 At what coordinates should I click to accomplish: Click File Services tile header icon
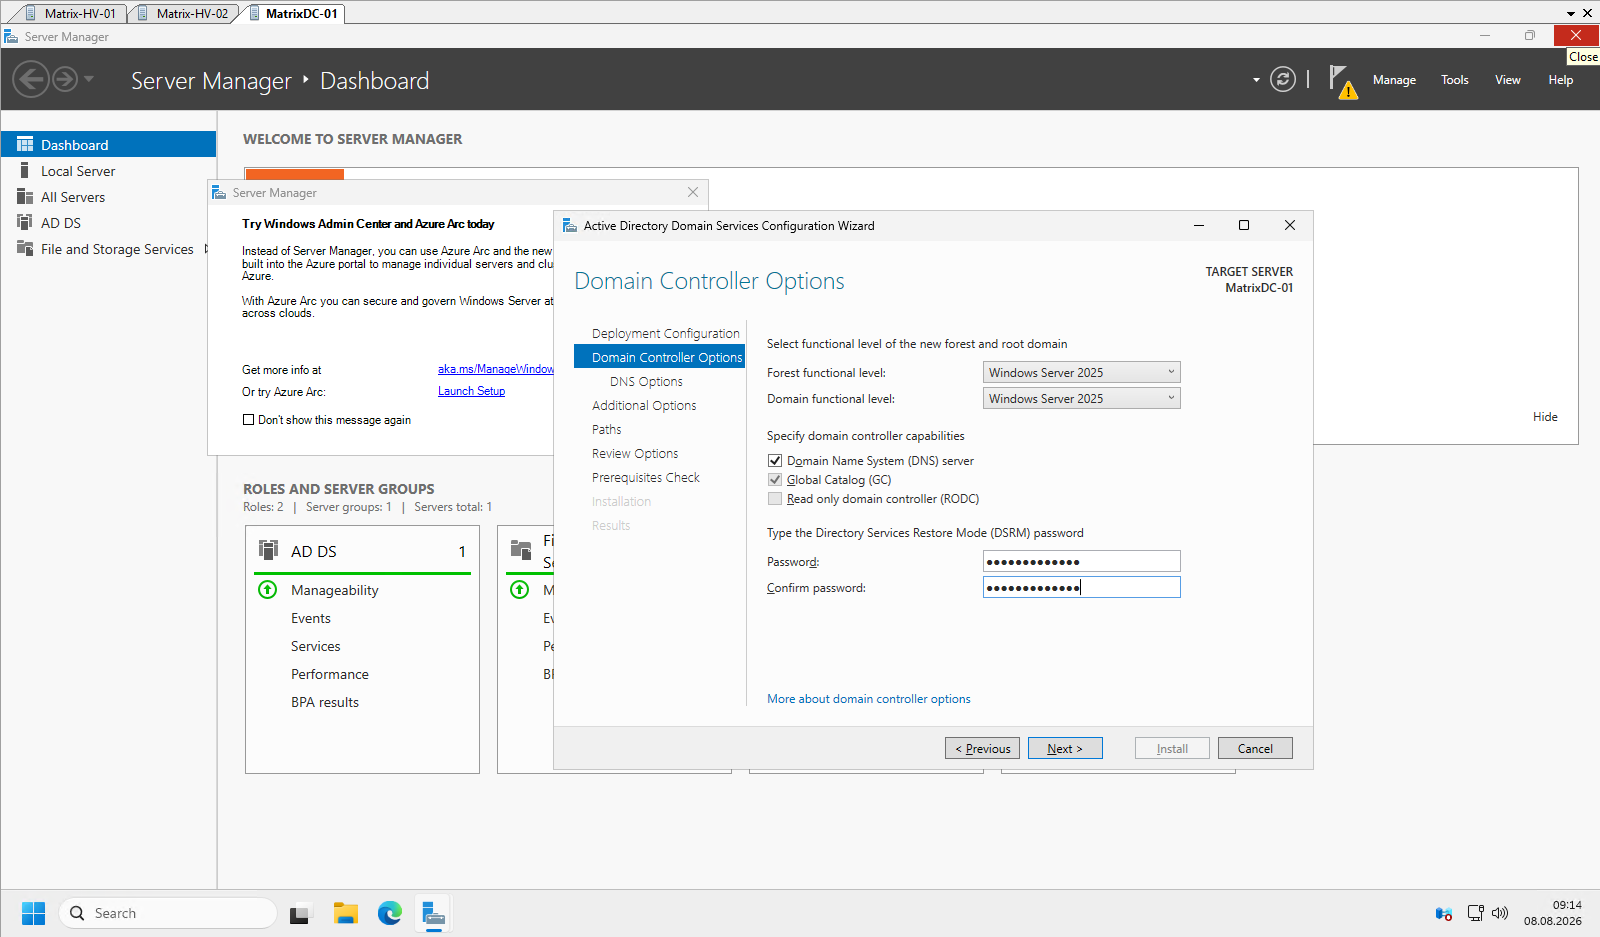pos(521,549)
